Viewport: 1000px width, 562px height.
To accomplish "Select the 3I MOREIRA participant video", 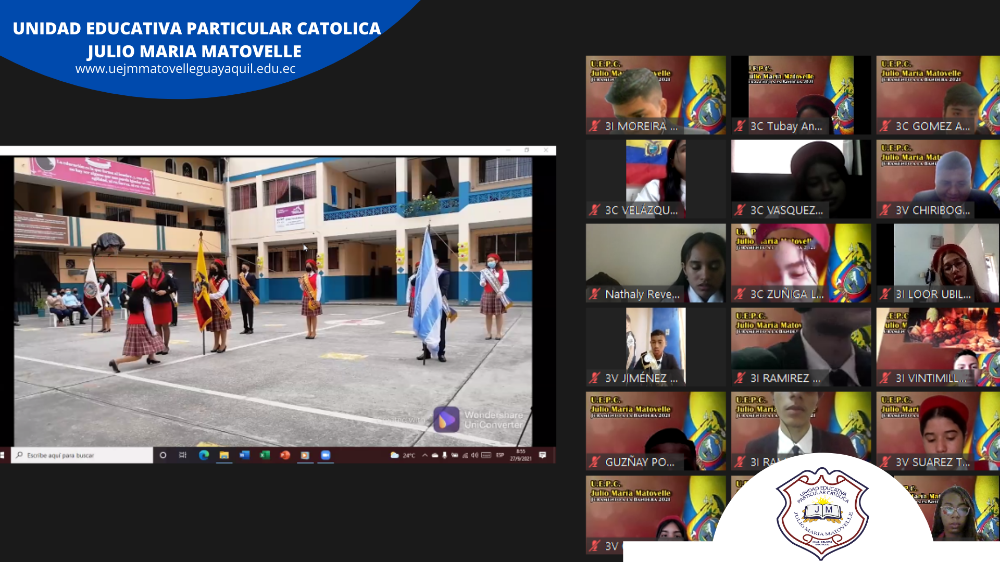I will [x=656, y=95].
